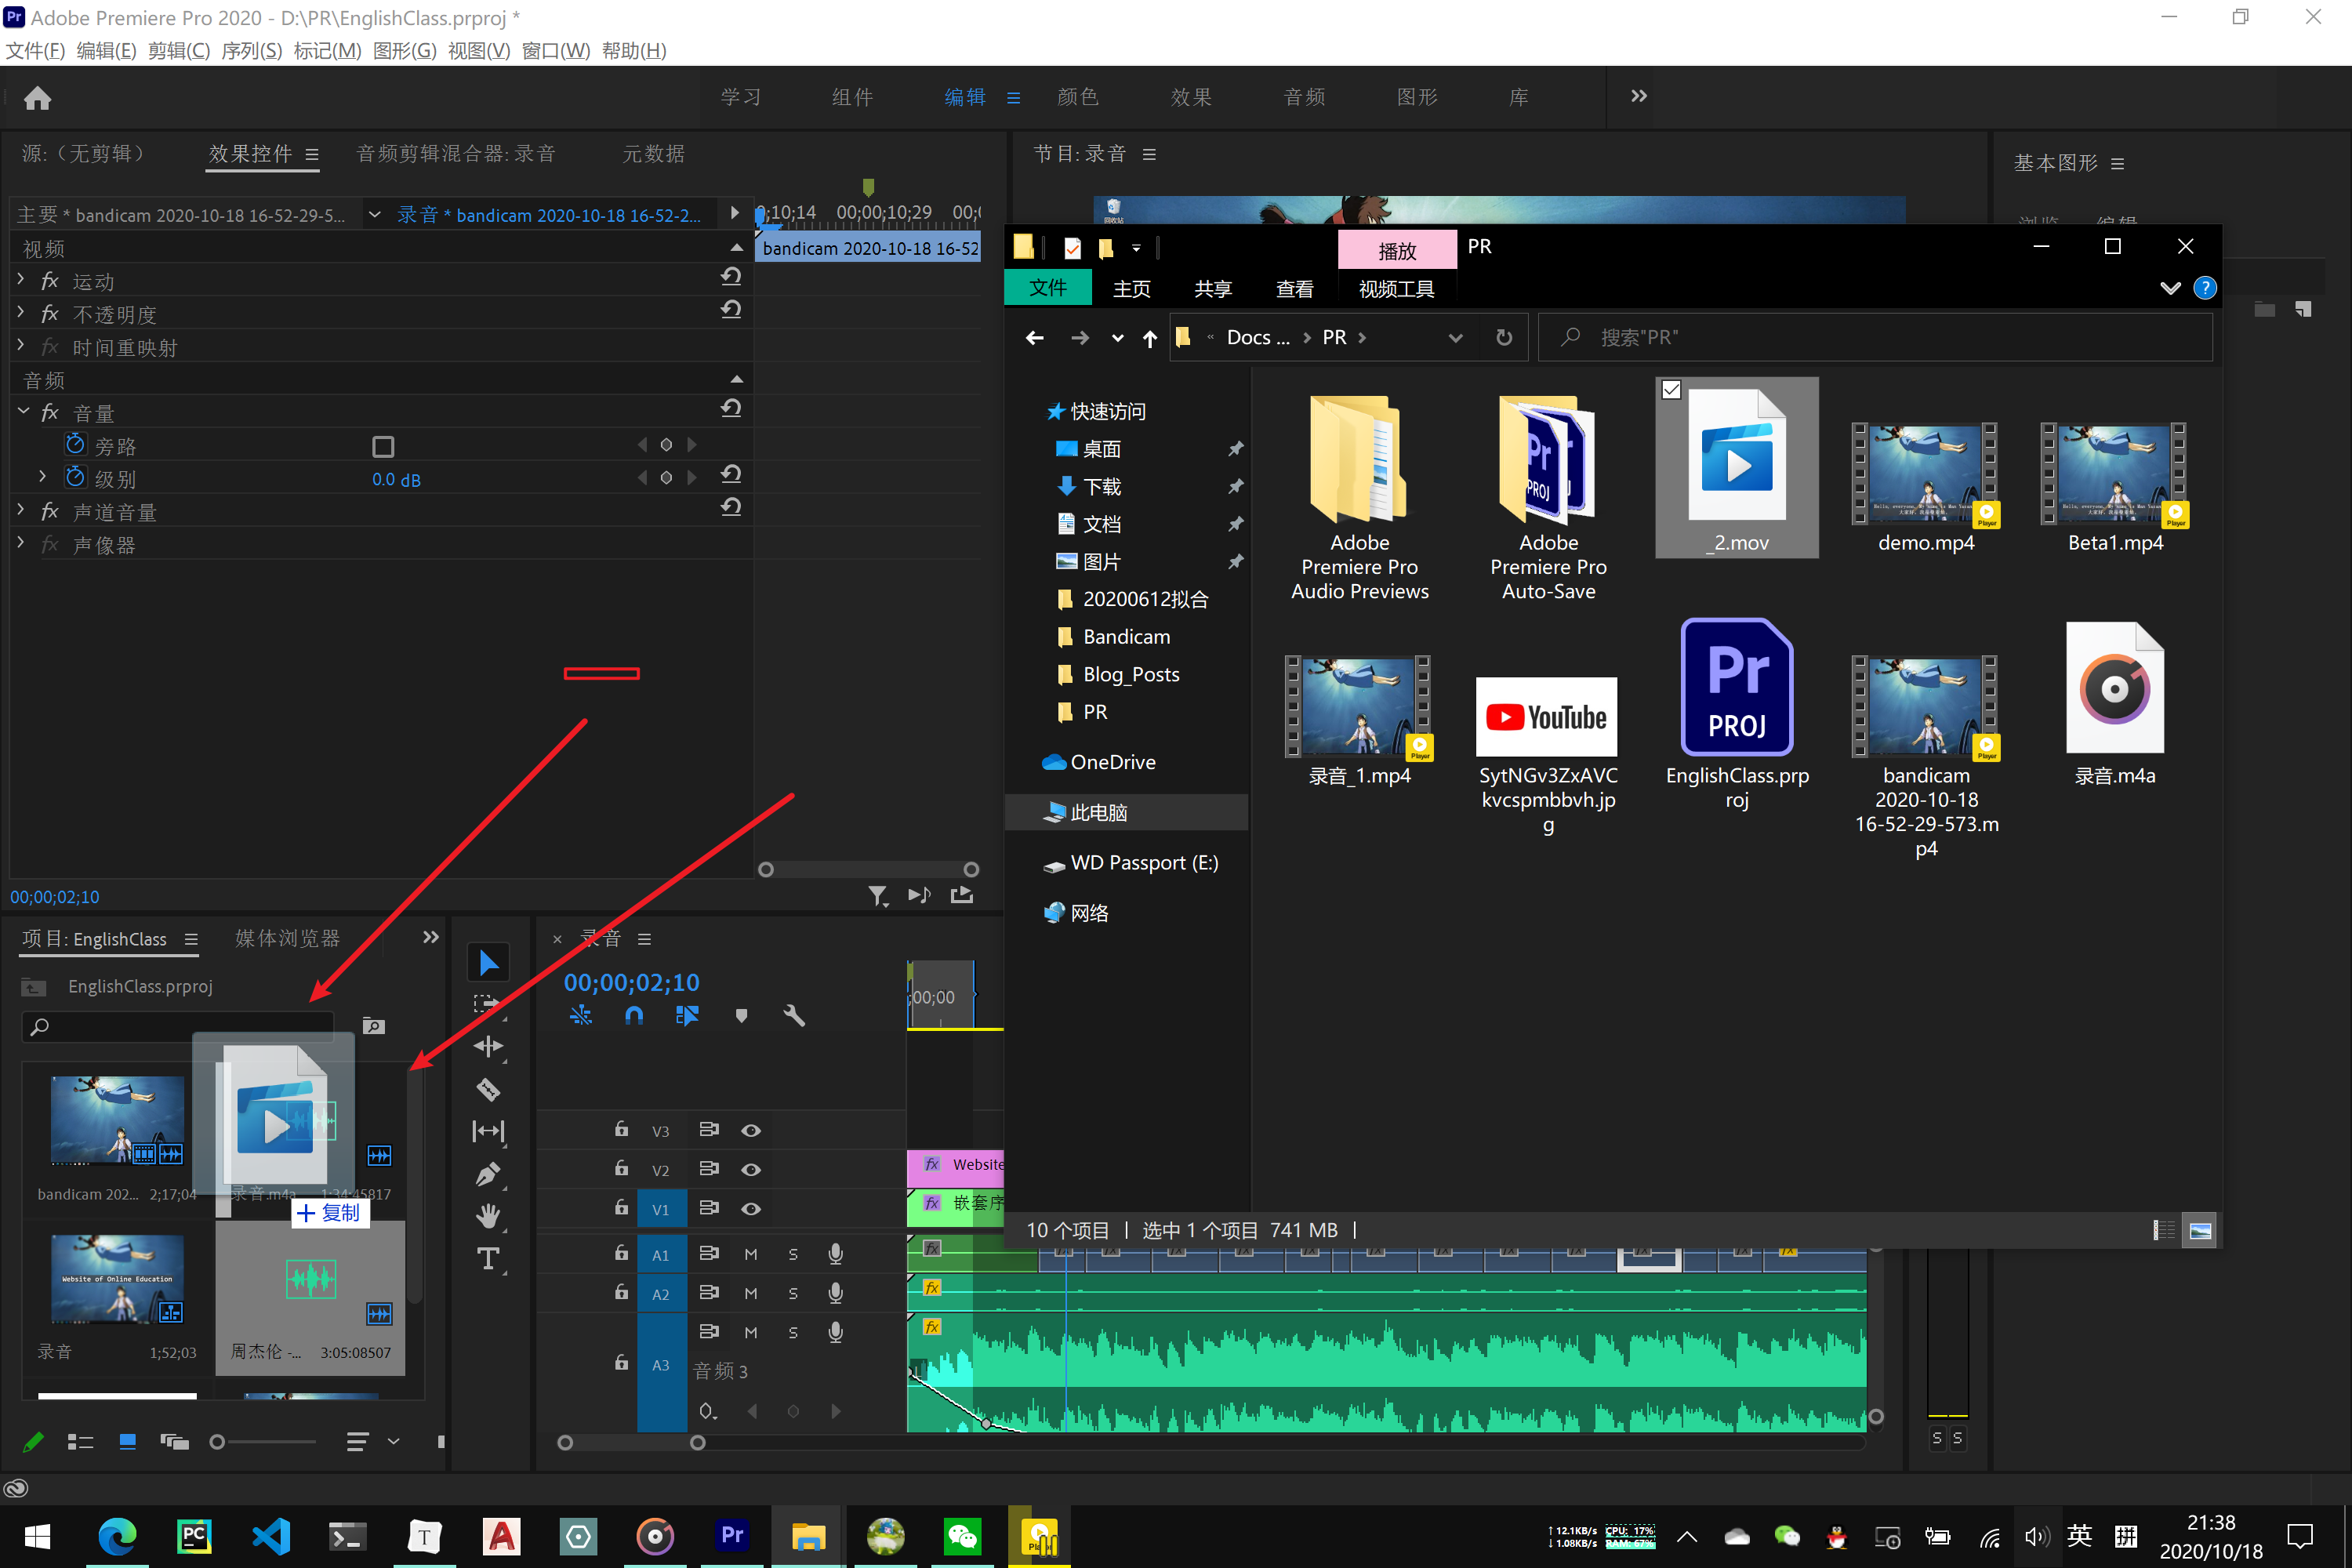Toggle the checkbox on _2.mov file
The height and width of the screenshot is (1568, 2352).
pos(1671,390)
